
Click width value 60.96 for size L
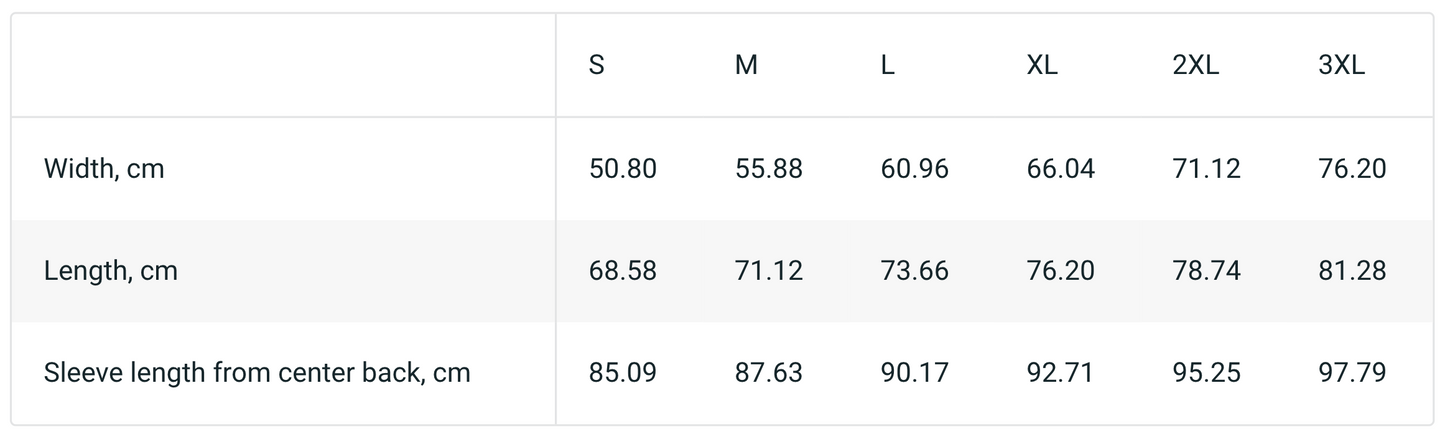[x=915, y=169]
